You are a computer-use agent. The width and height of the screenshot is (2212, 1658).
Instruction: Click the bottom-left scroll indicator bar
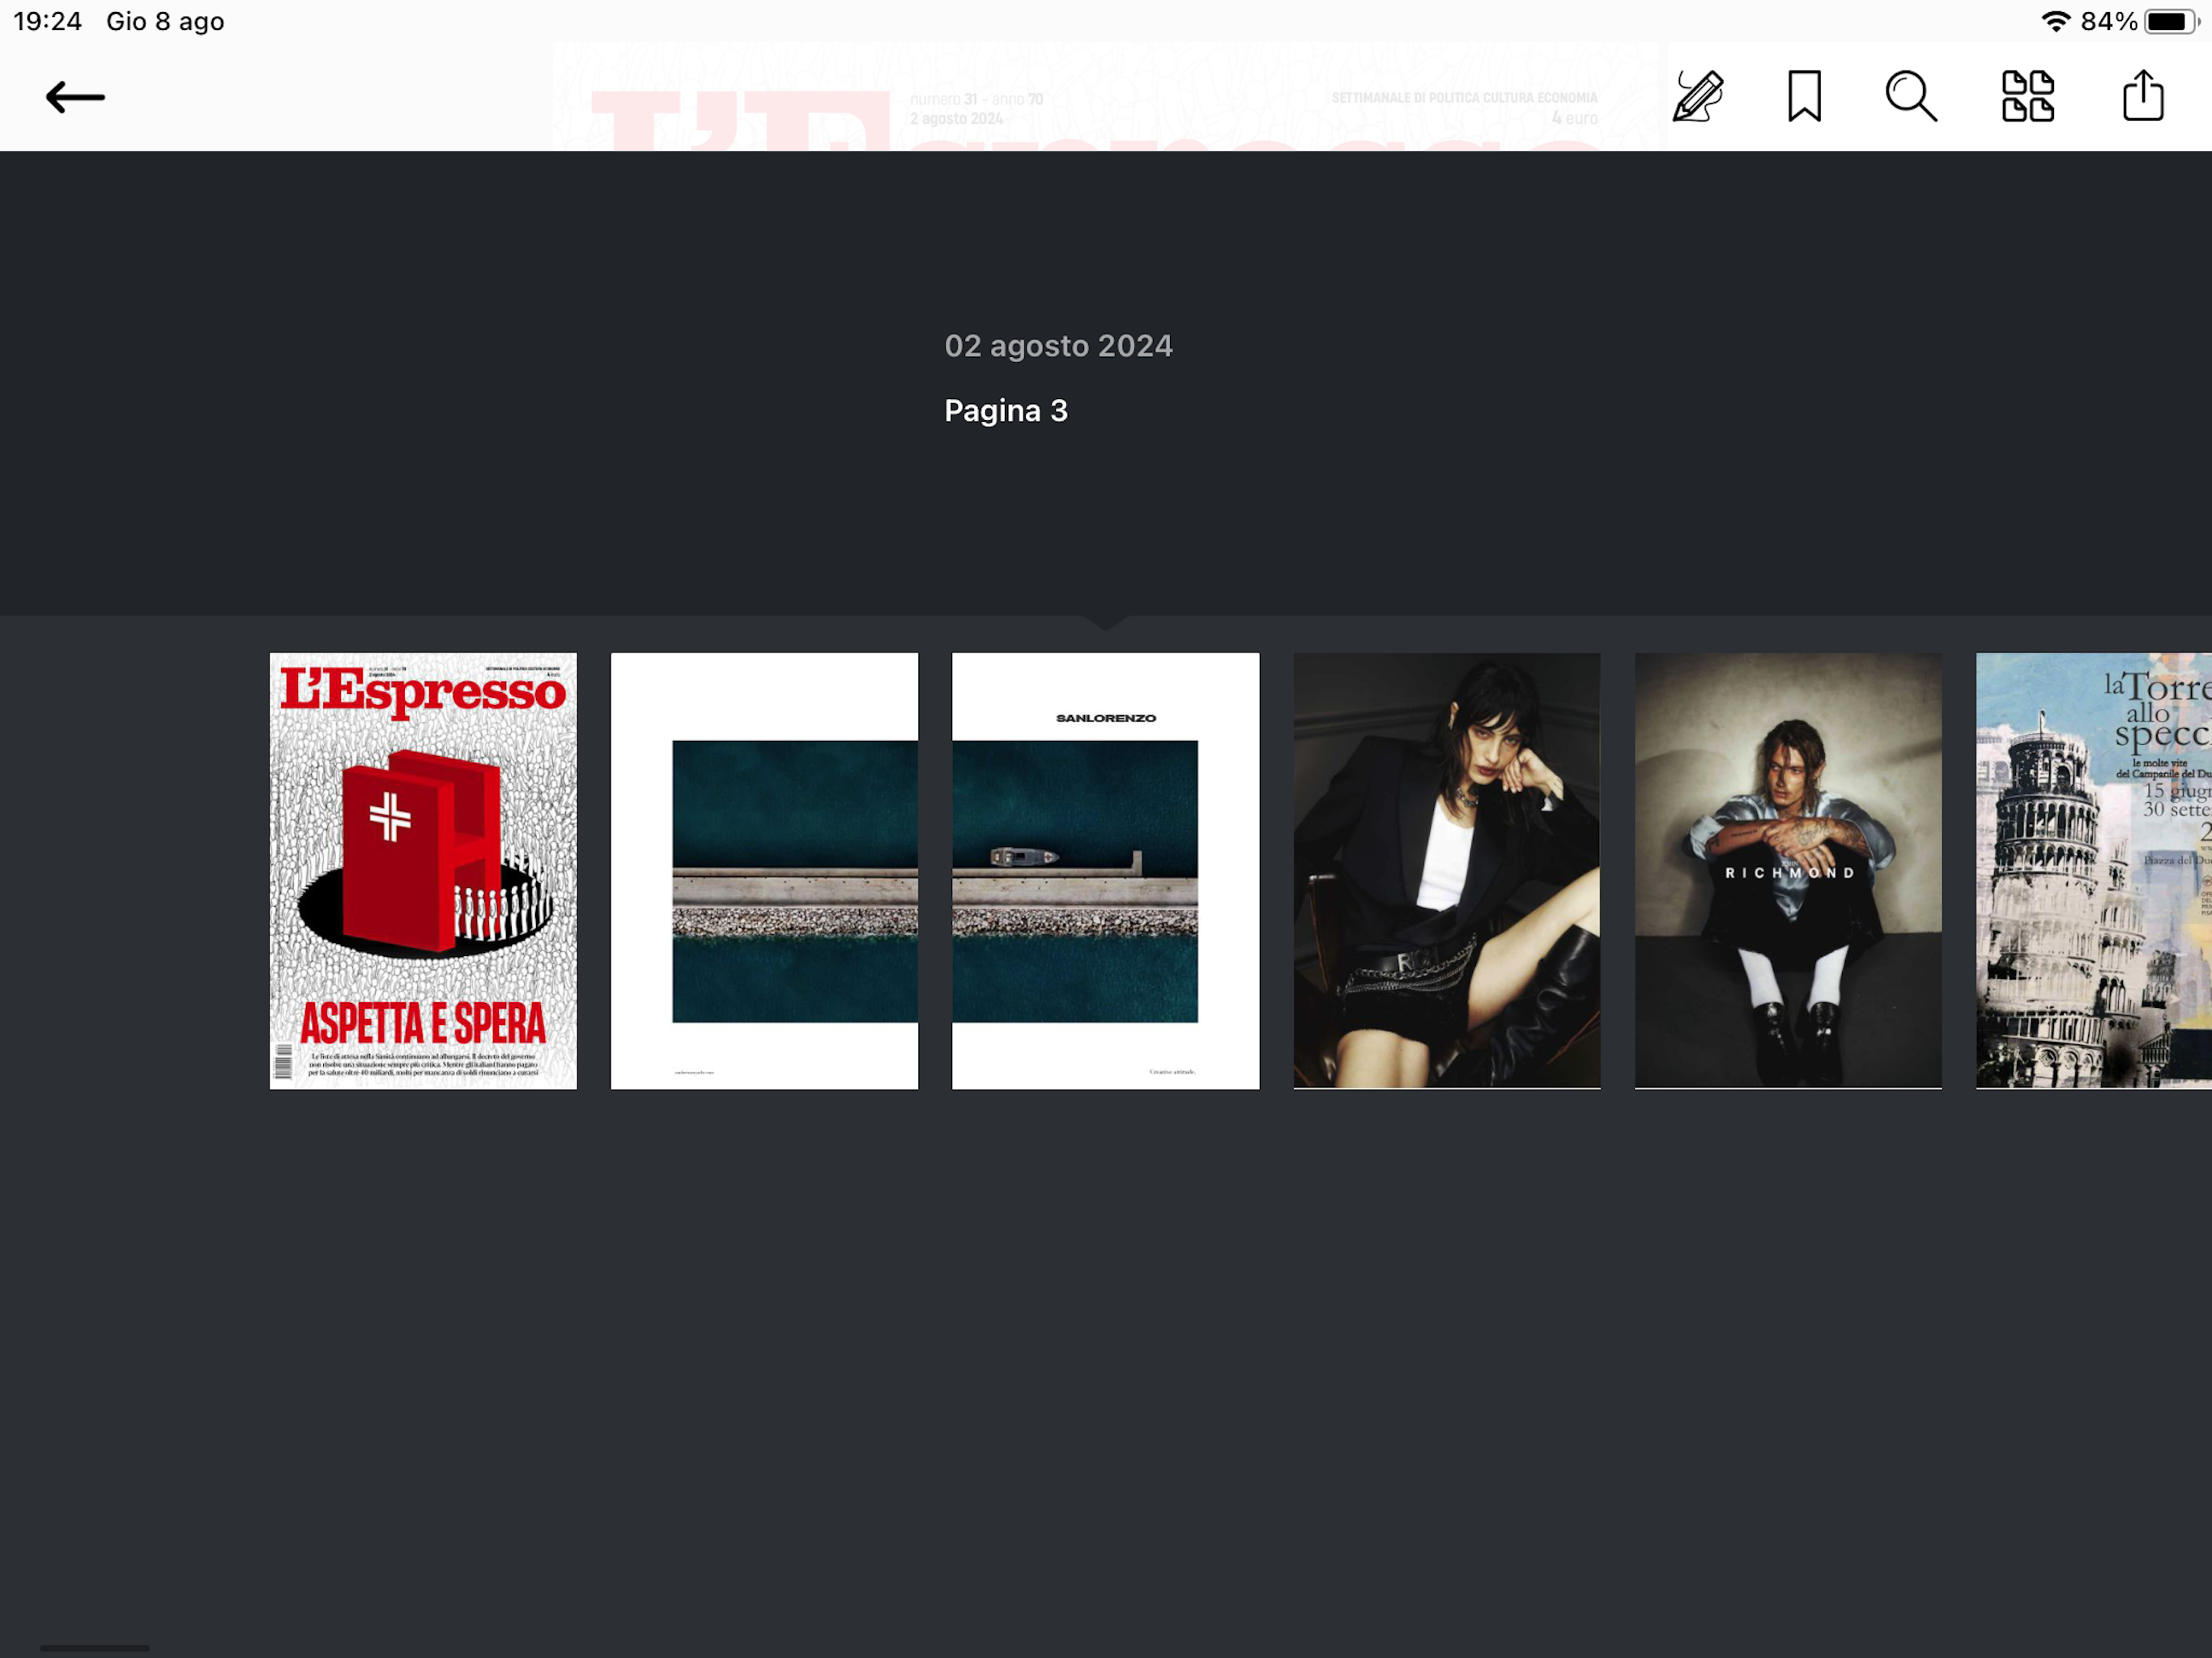coord(95,1647)
